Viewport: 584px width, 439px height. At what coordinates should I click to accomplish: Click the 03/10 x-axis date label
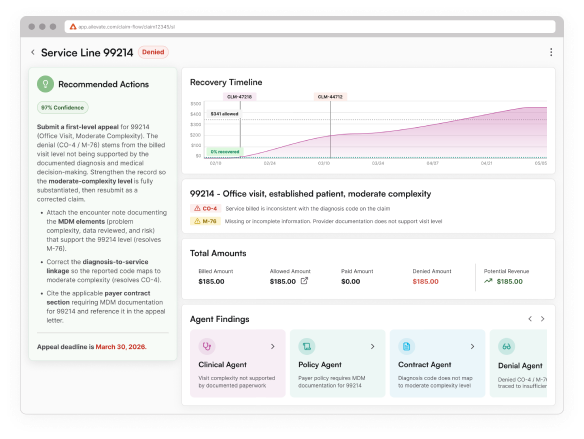click(x=324, y=163)
